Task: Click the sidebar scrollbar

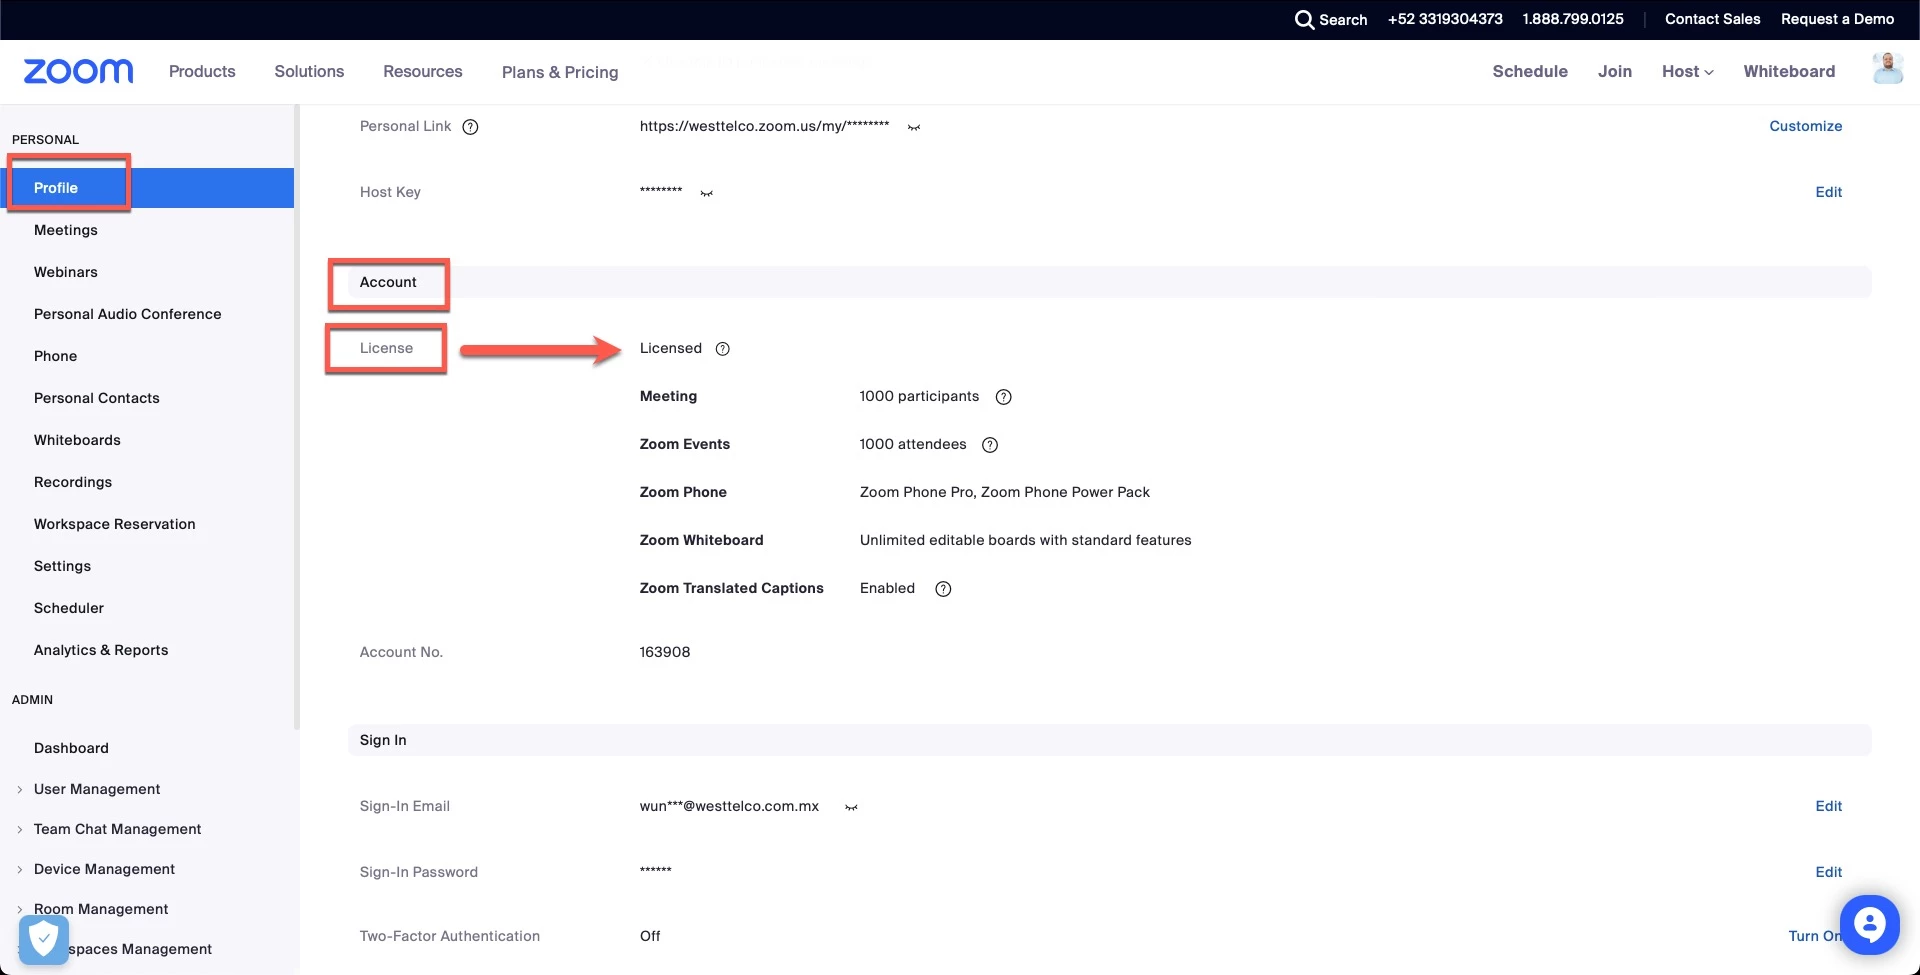Action: point(296,417)
